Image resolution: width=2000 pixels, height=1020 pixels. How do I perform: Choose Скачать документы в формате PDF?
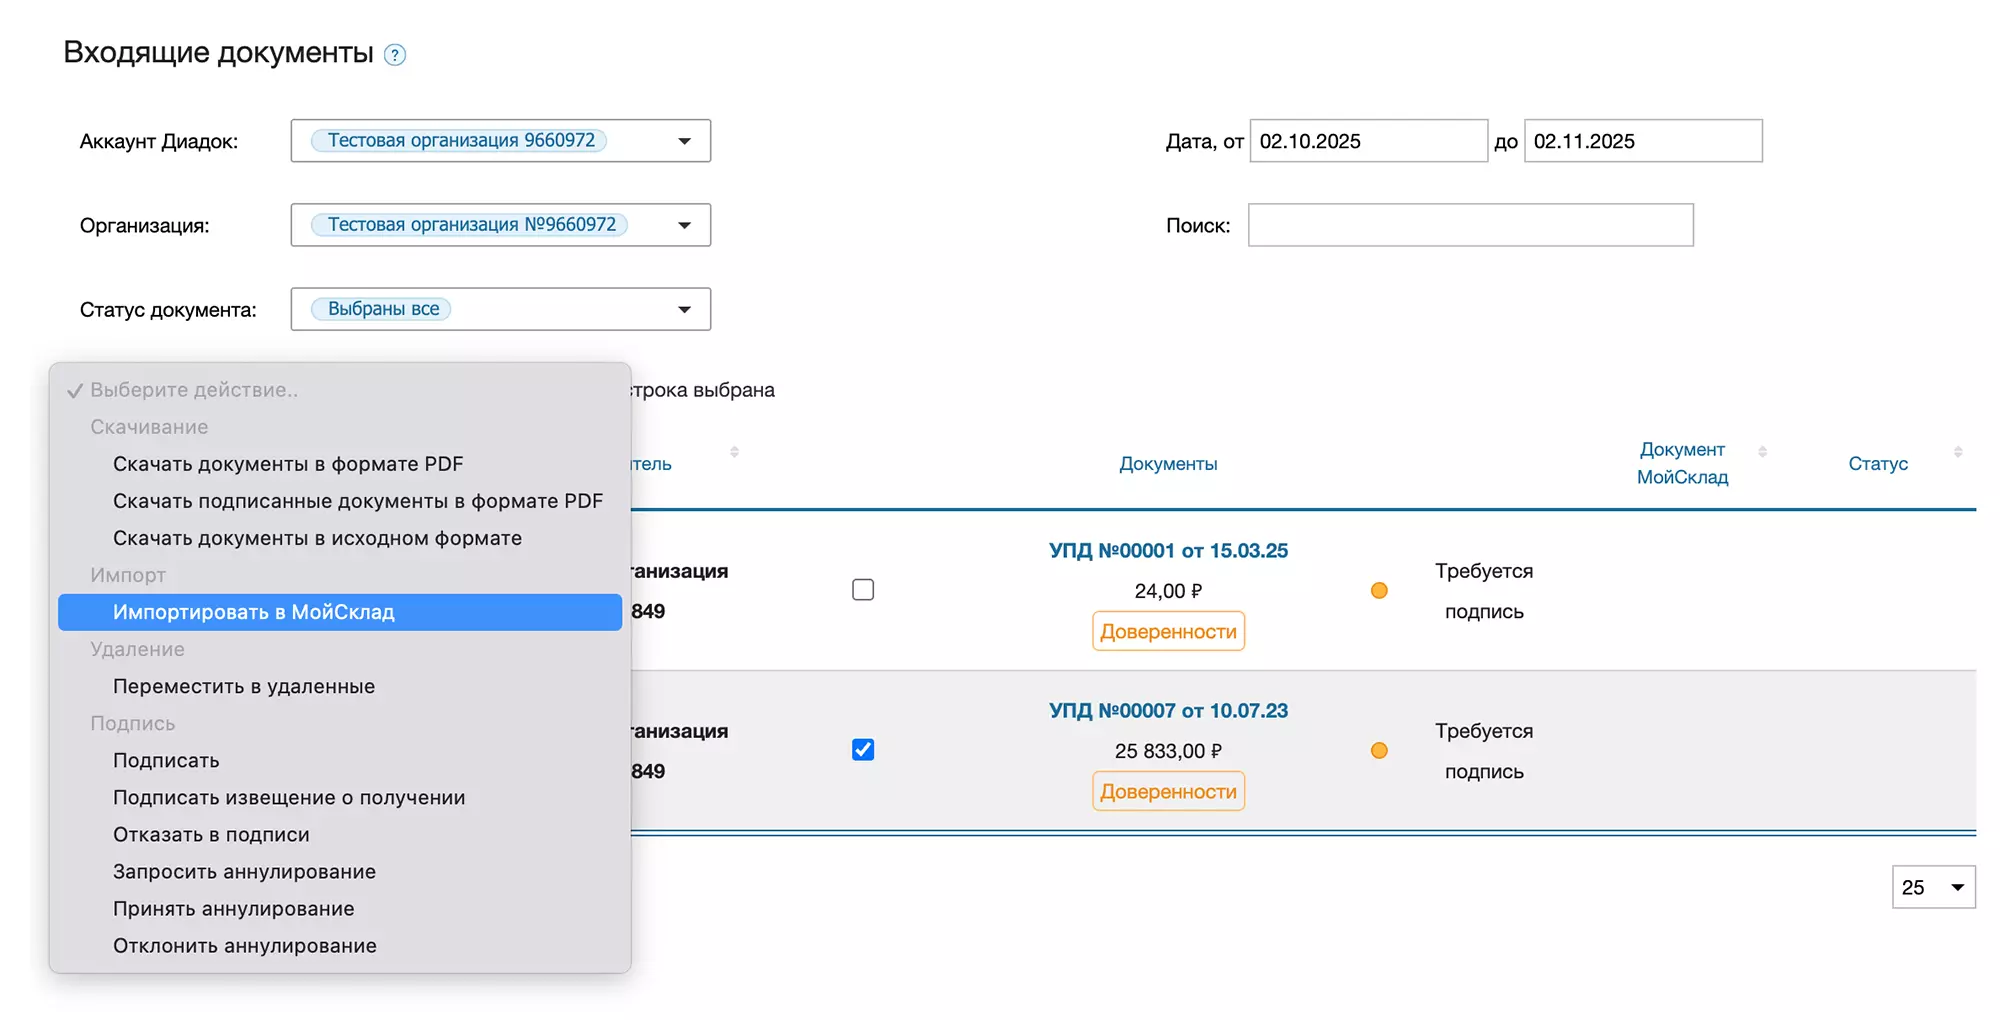coord(288,464)
